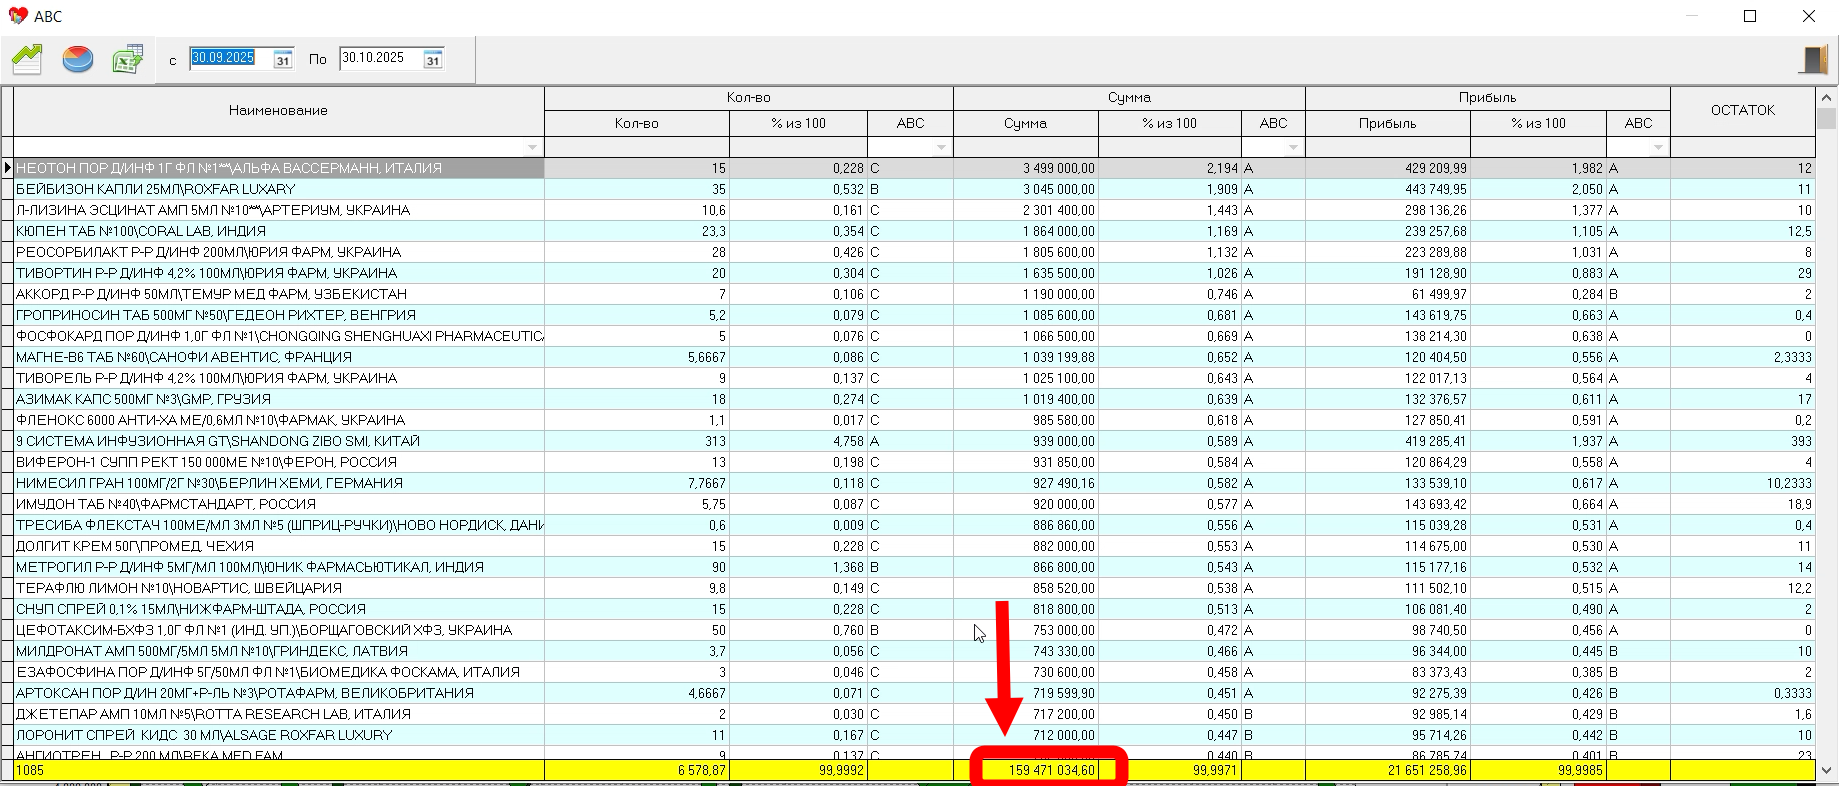
Task: Focus the end date field 30.10.2025
Action: pyautogui.click(x=381, y=59)
